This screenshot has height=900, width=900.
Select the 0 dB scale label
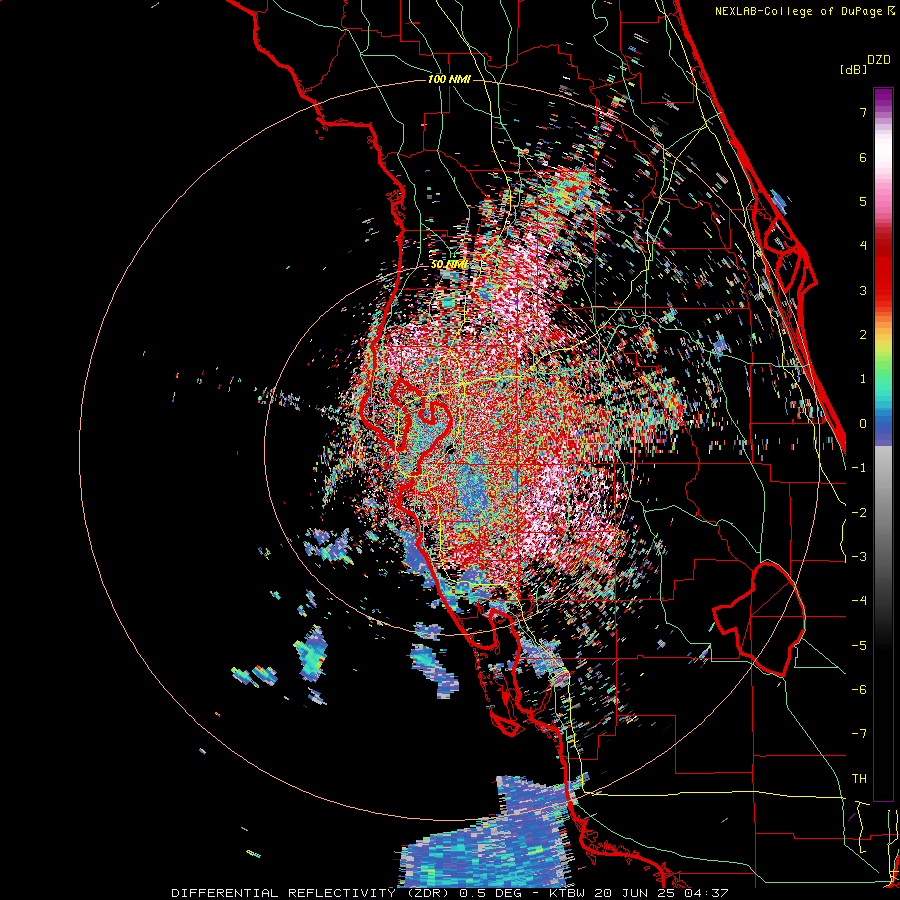(x=863, y=424)
